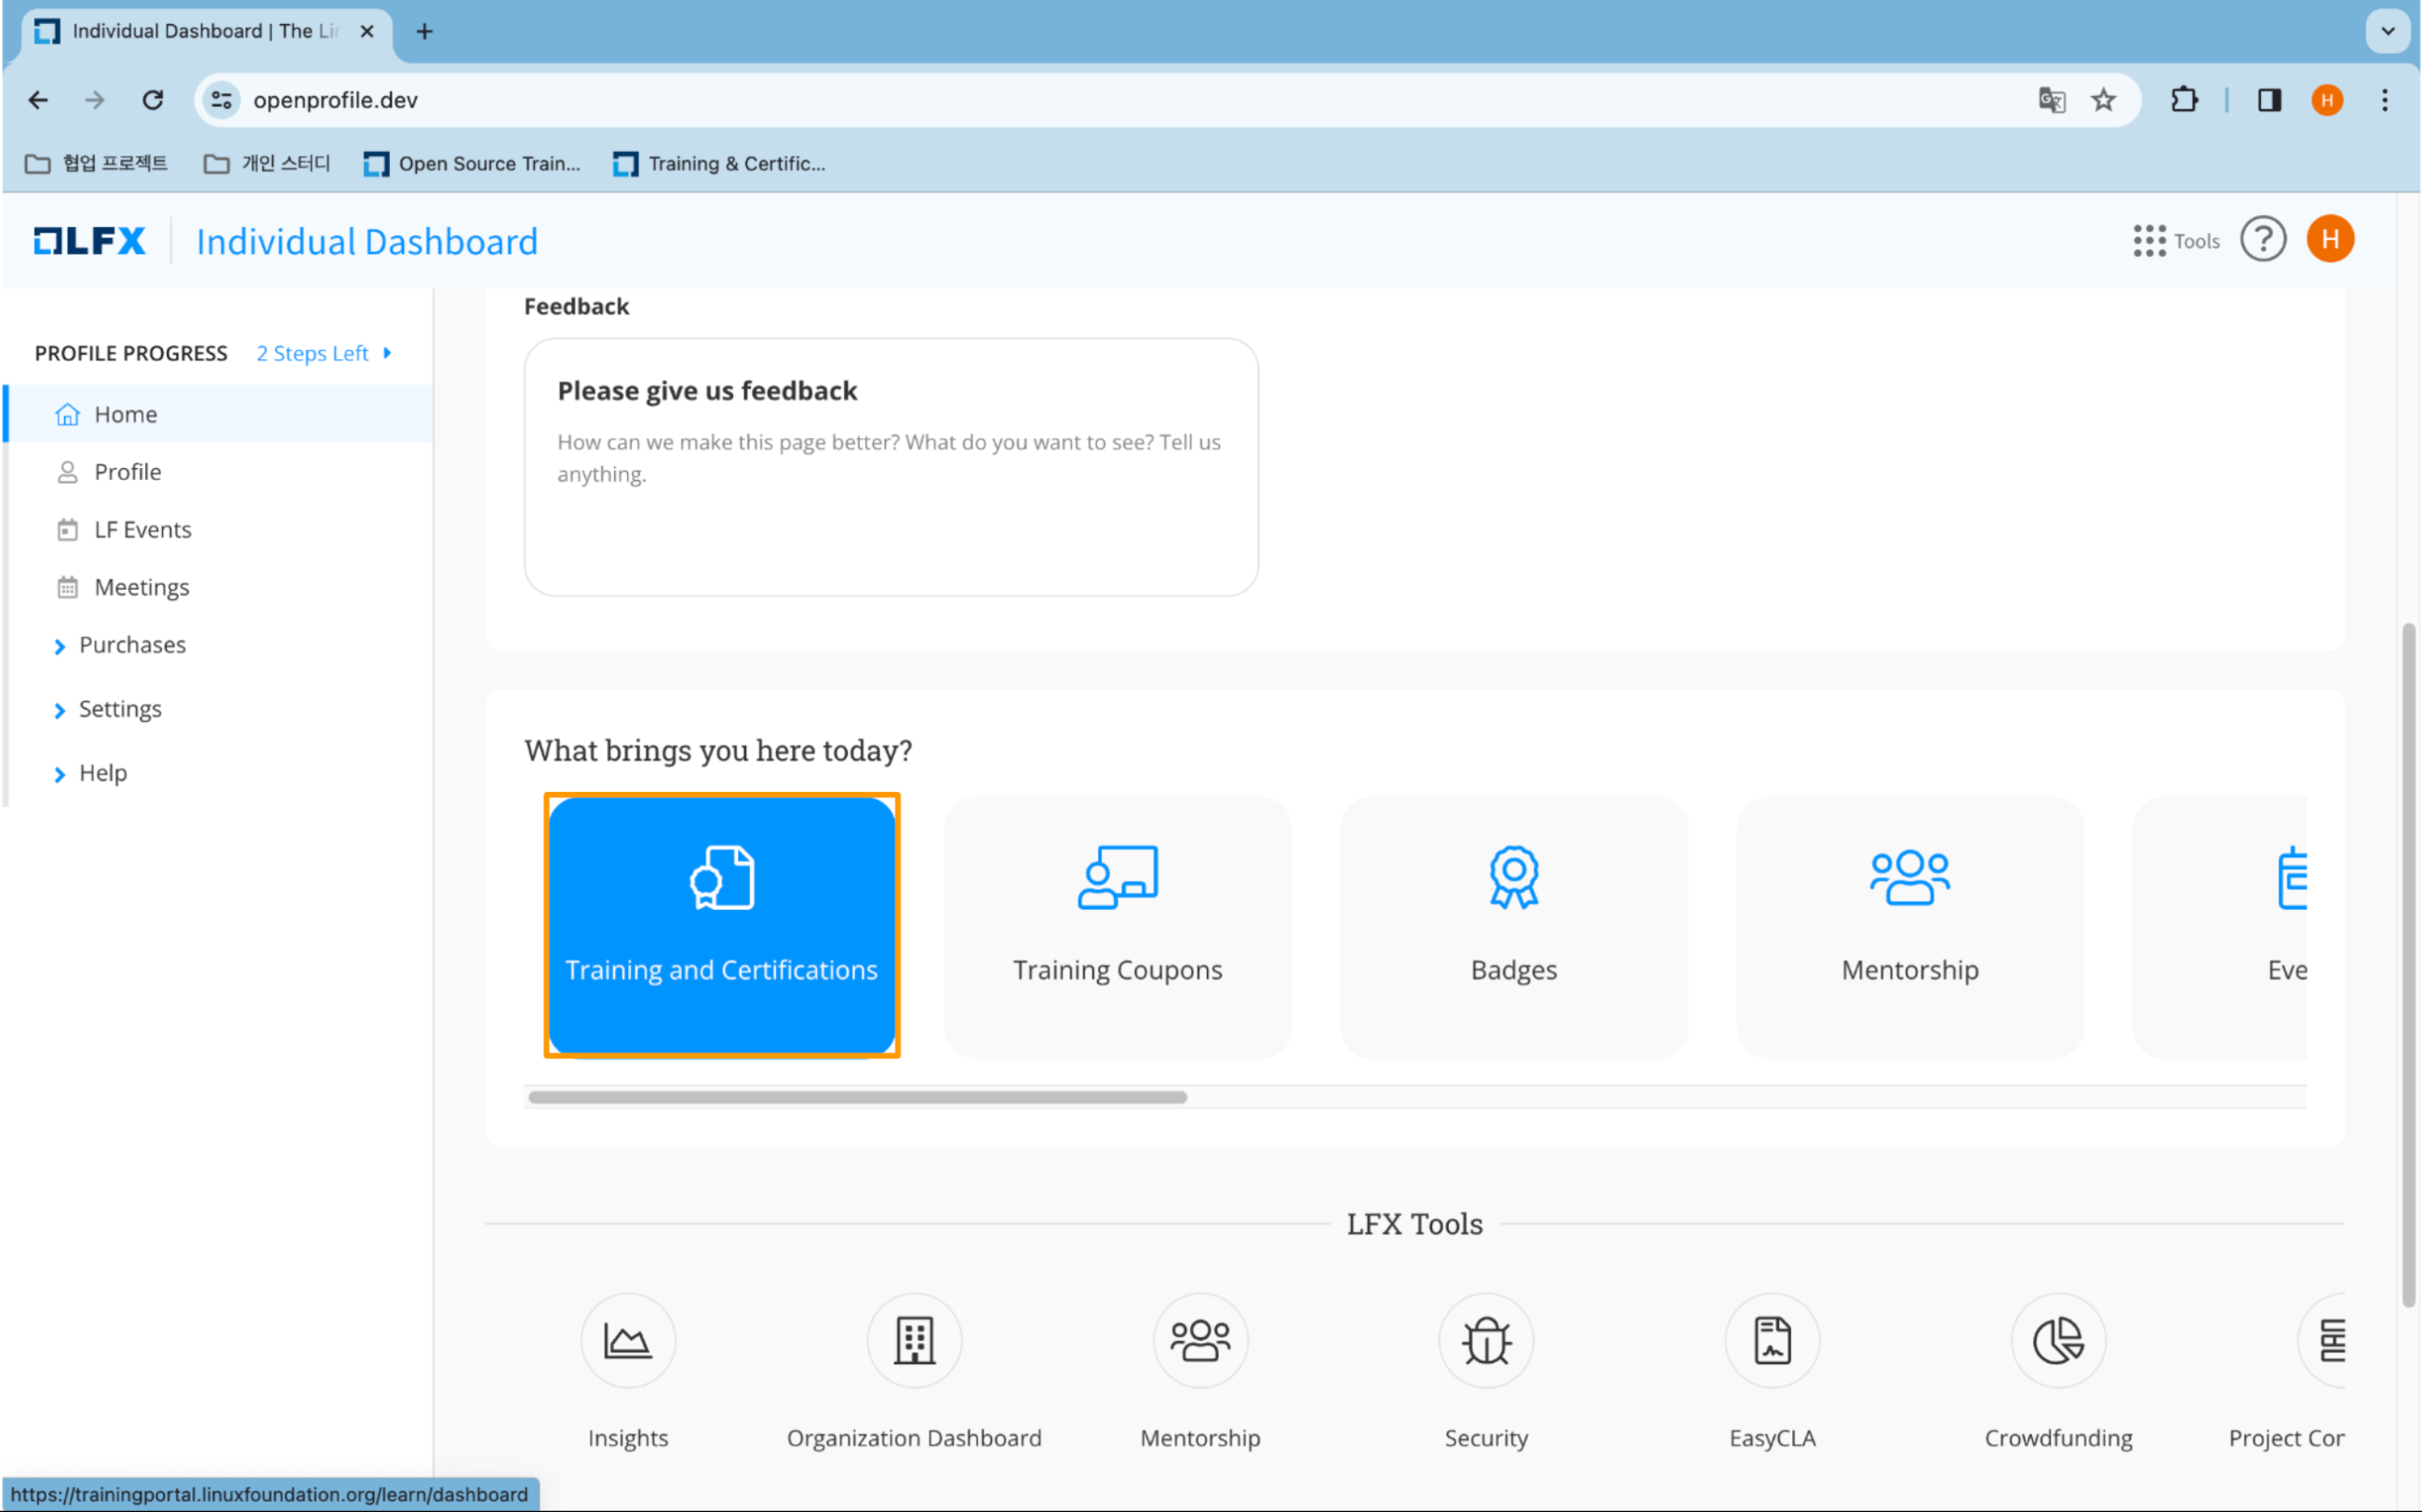Bookmark this page with the star icon
The width and height of the screenshot is (2422, 1512).
(x=2103, y=100)
